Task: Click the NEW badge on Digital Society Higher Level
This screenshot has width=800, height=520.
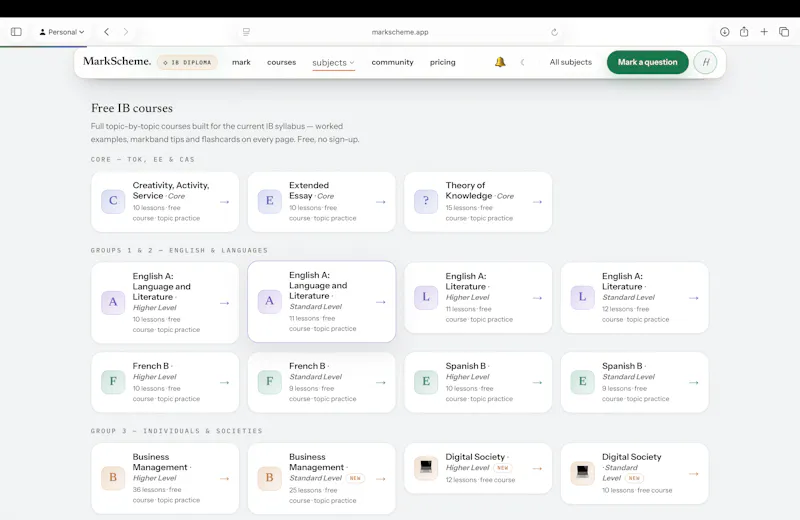Action: (503, 468)
